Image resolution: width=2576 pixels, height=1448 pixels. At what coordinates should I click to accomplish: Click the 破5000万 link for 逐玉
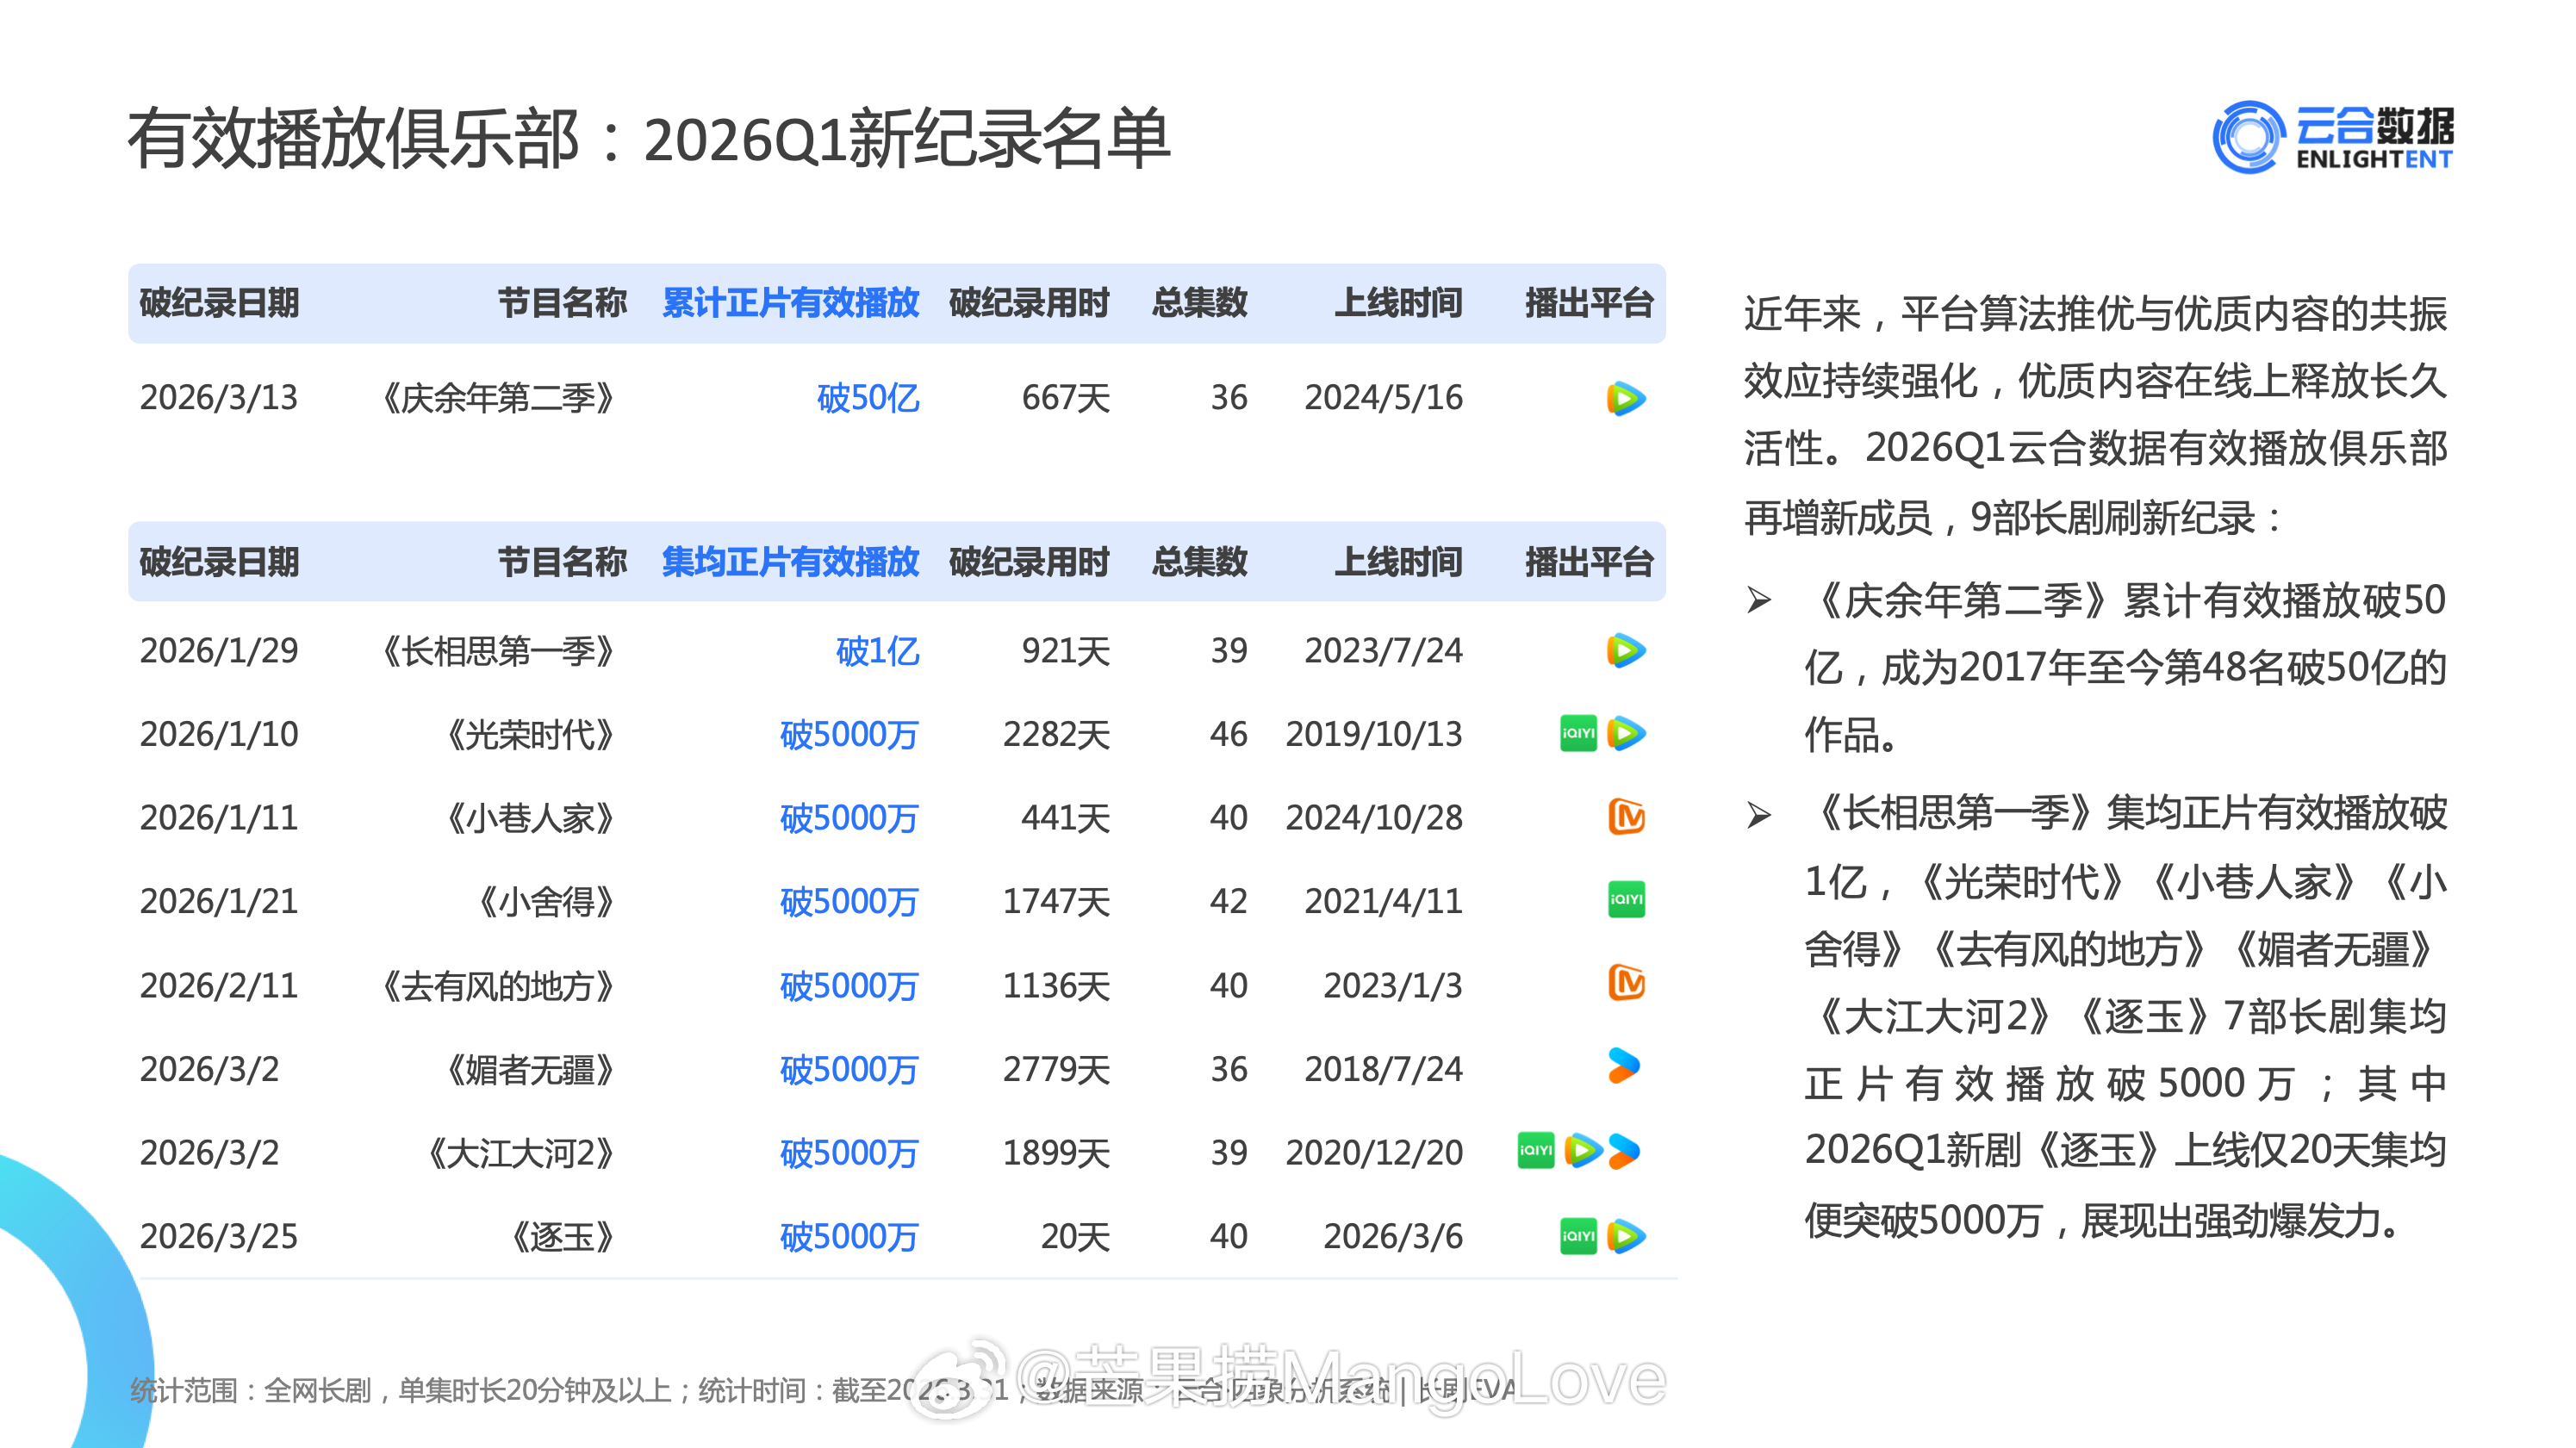tap(851, 1236)
